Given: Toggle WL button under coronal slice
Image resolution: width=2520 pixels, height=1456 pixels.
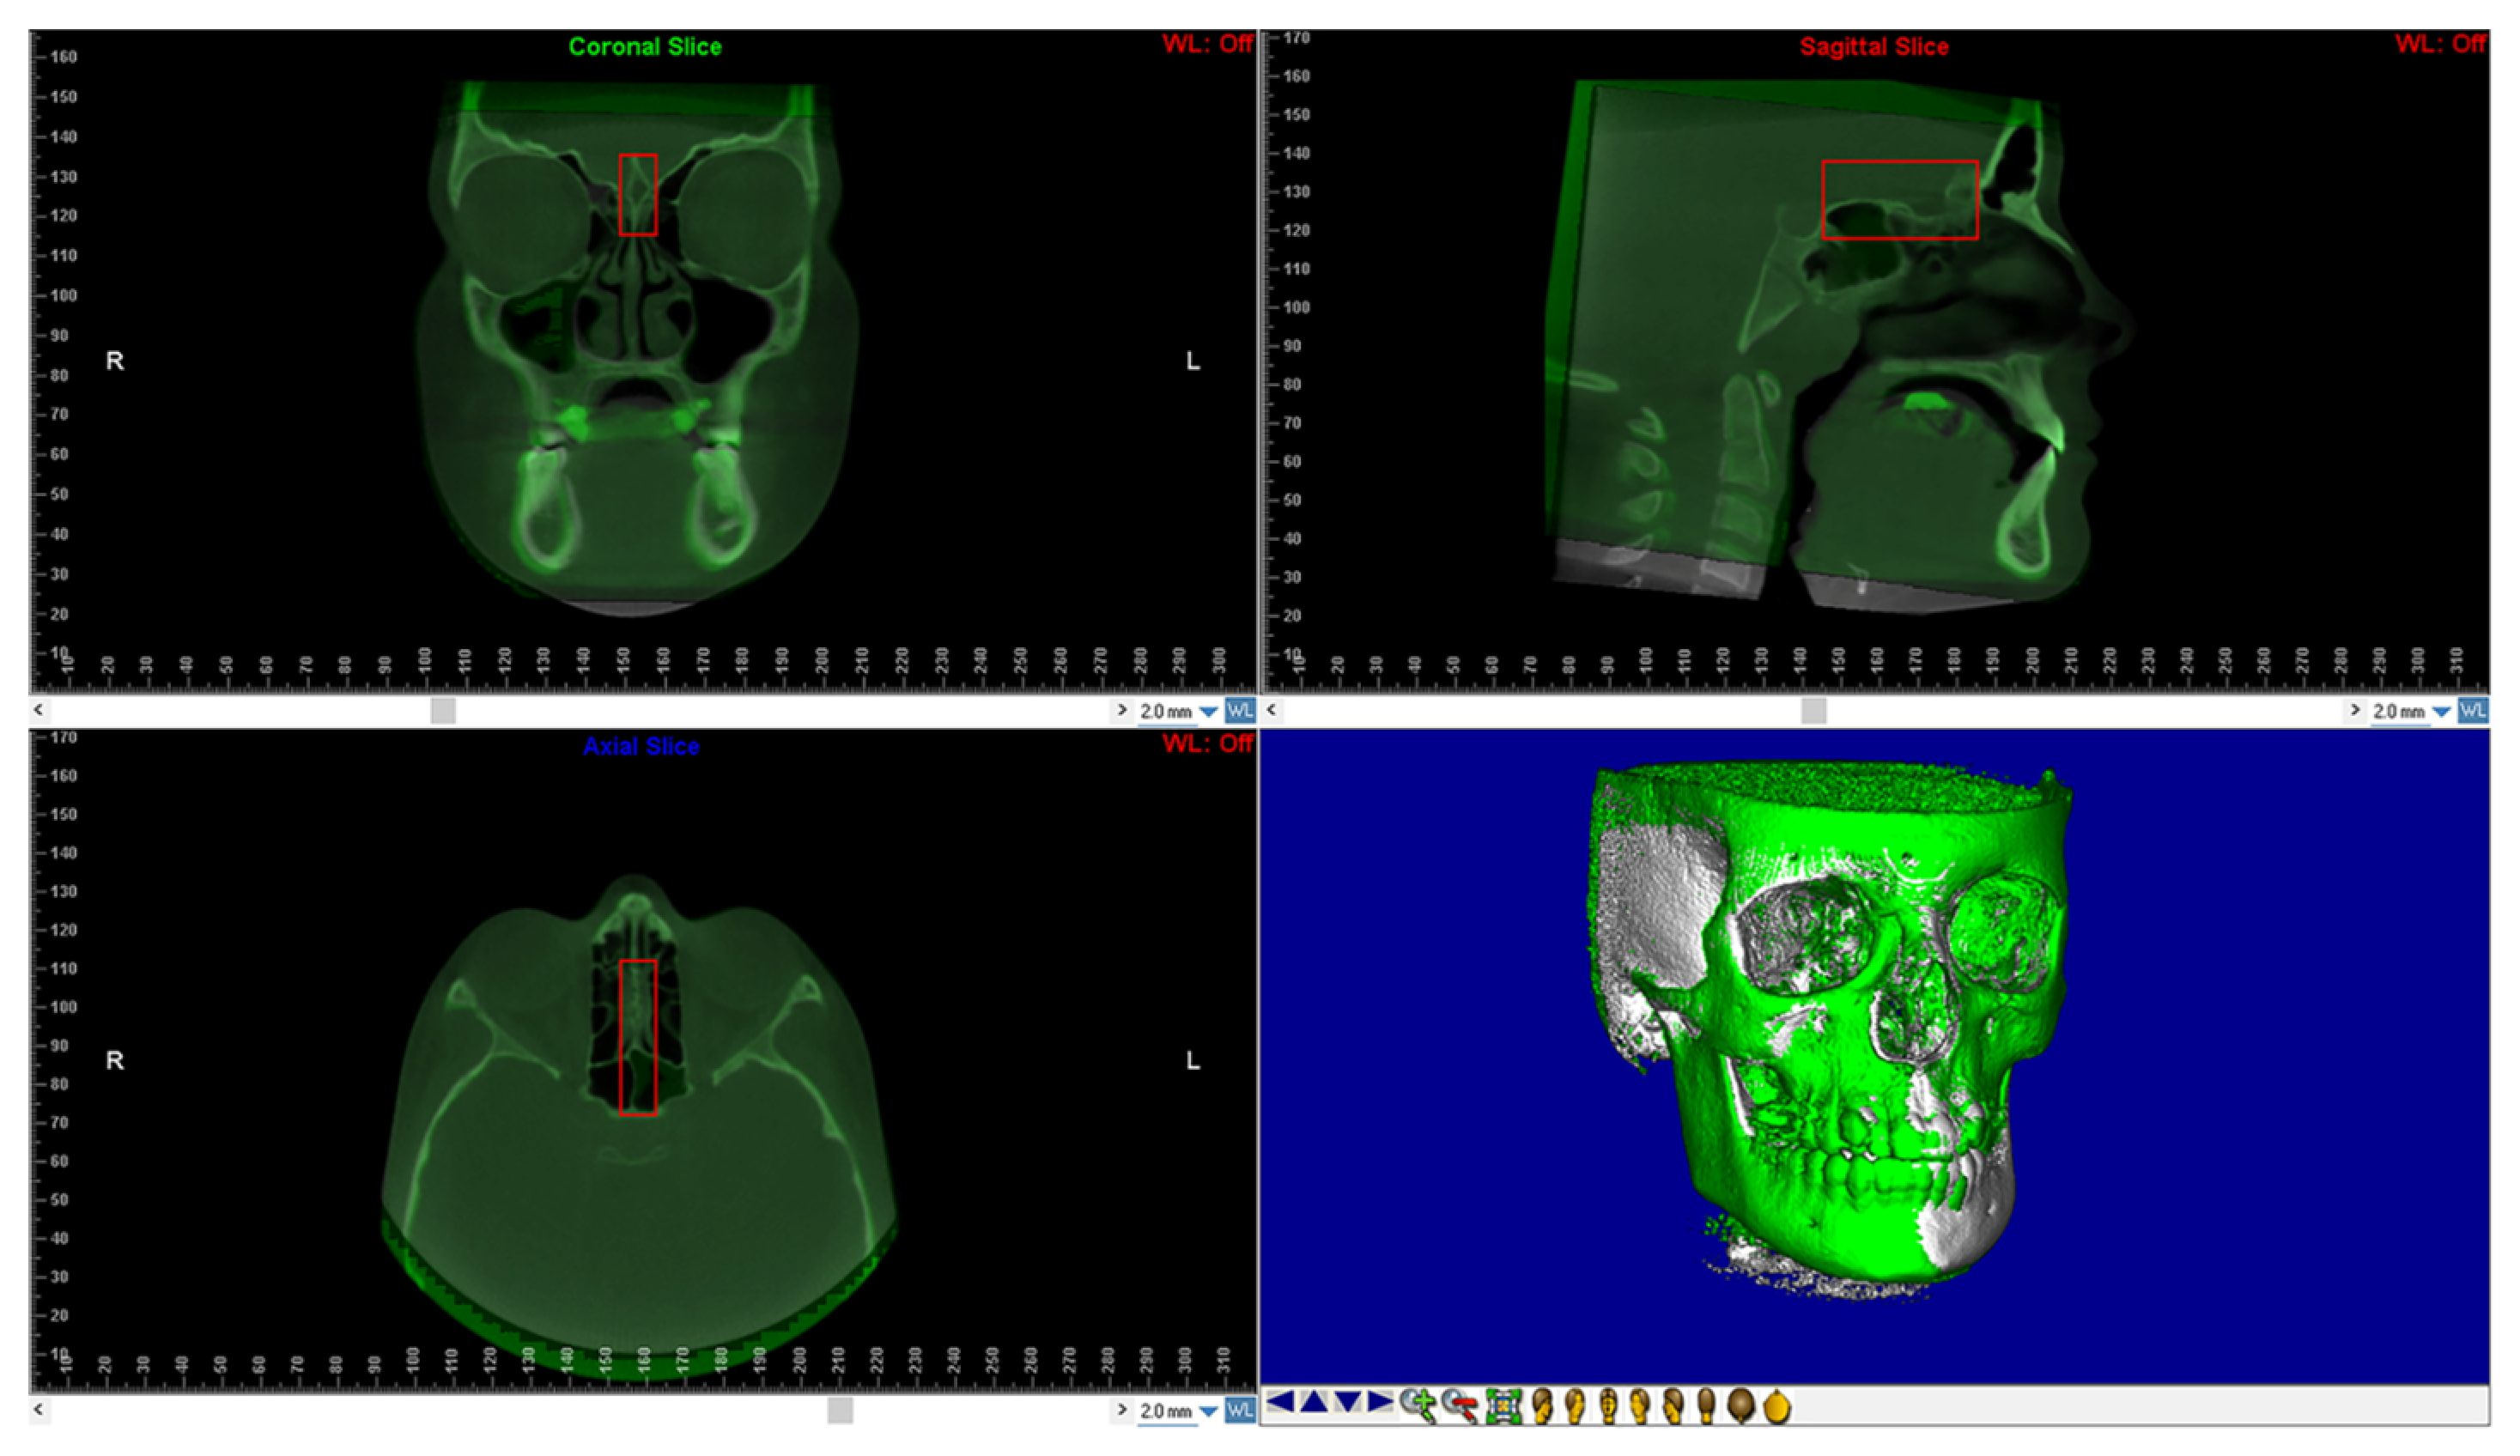Looking at the screenshot, I should point(1240,711).
